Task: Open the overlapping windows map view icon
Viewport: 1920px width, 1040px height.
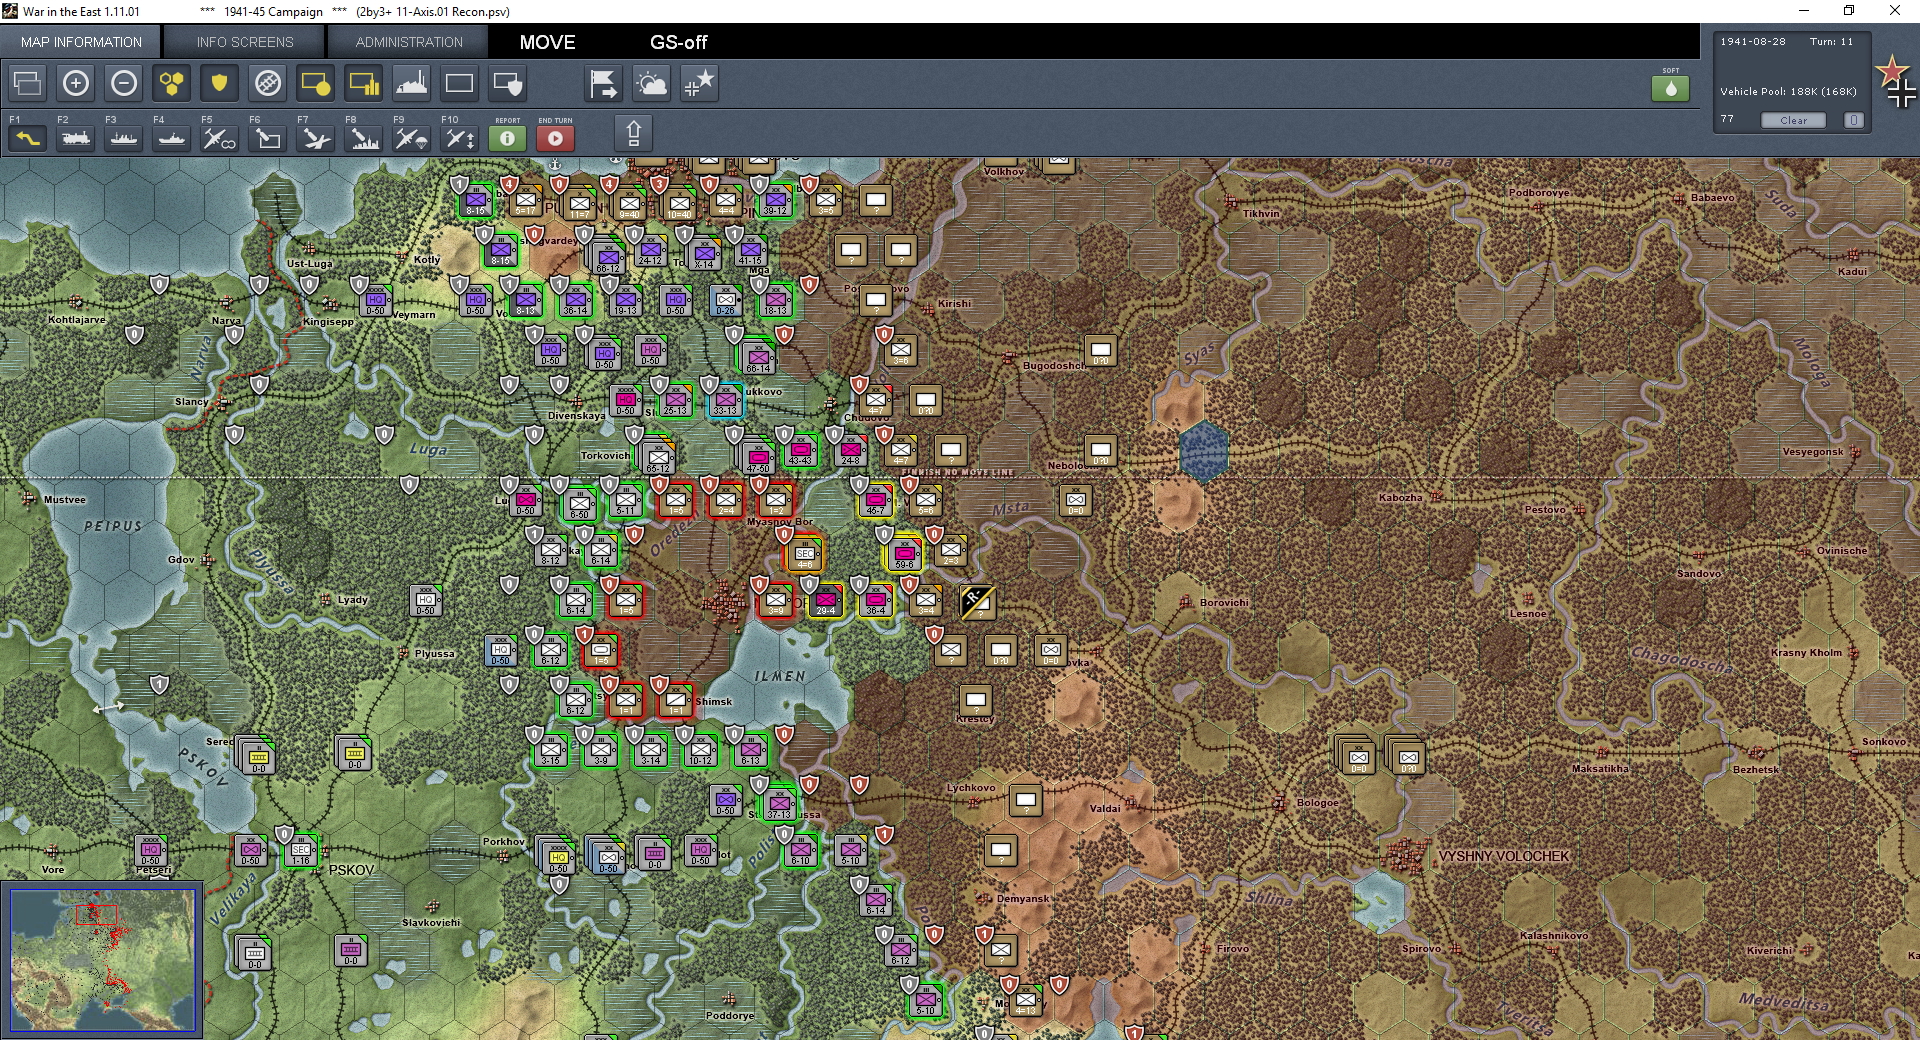Action: [28, 84]
